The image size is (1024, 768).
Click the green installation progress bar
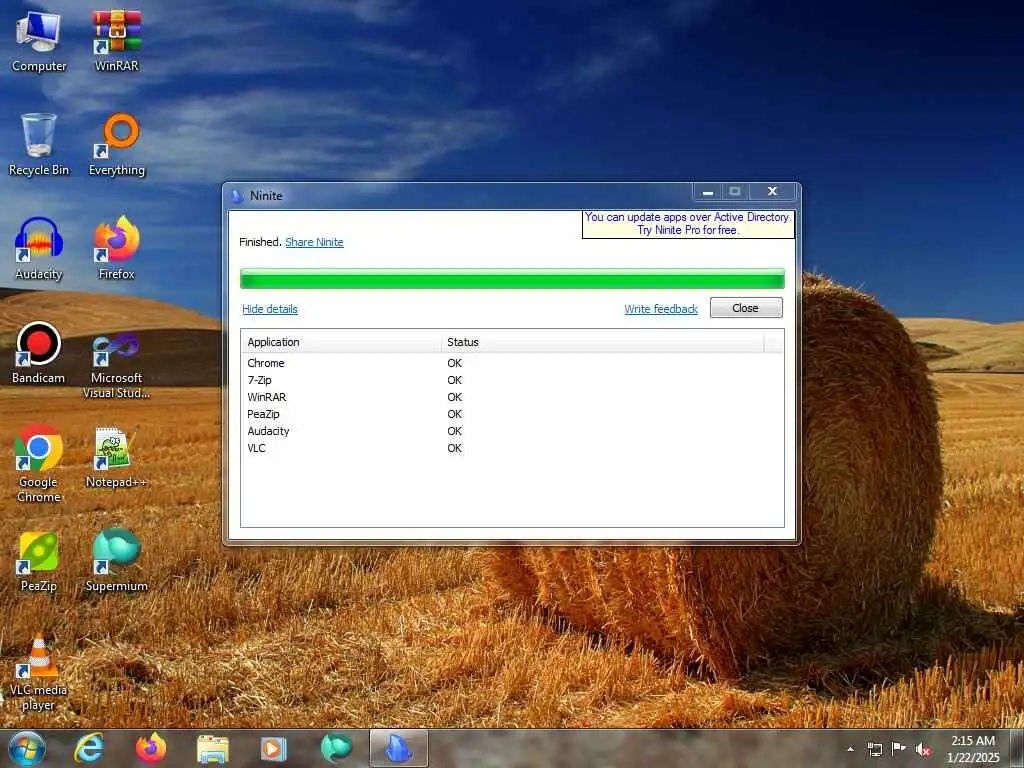[512, 278]
